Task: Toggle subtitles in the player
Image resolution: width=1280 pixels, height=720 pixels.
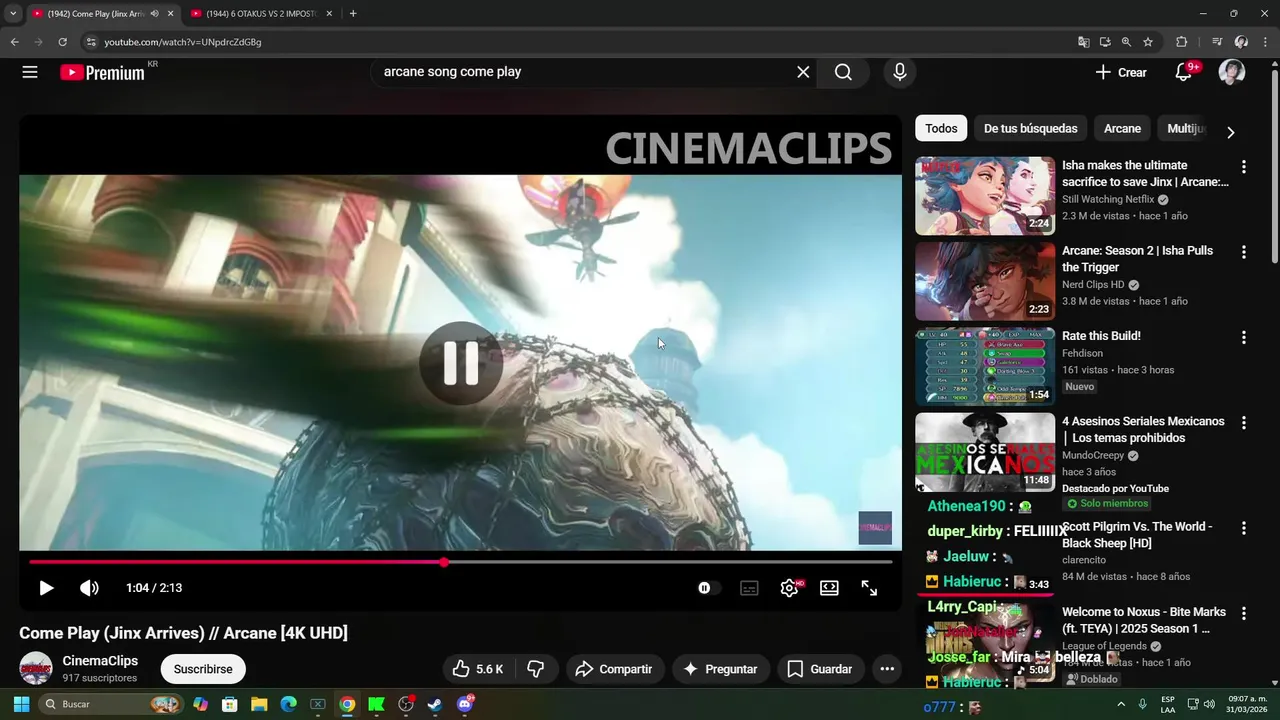Action: point(749,588)
